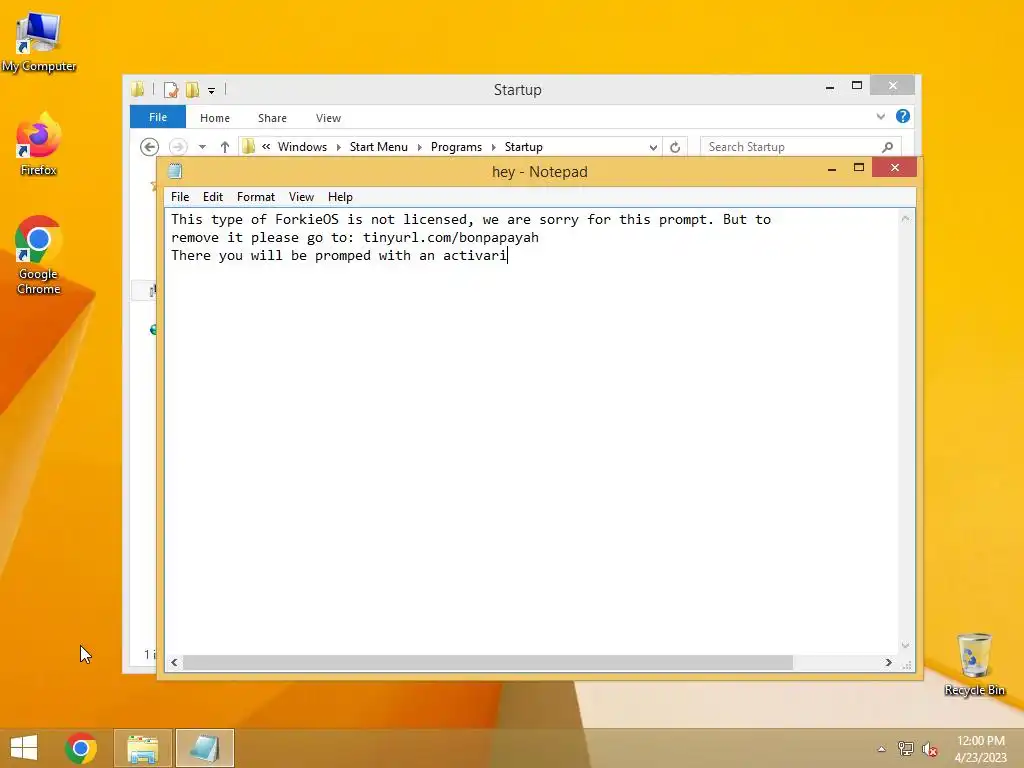Viewport: 1024px width, 768px height.
Task: Open the clock showing 12:00 PM
Action: (x=980, y=748)
